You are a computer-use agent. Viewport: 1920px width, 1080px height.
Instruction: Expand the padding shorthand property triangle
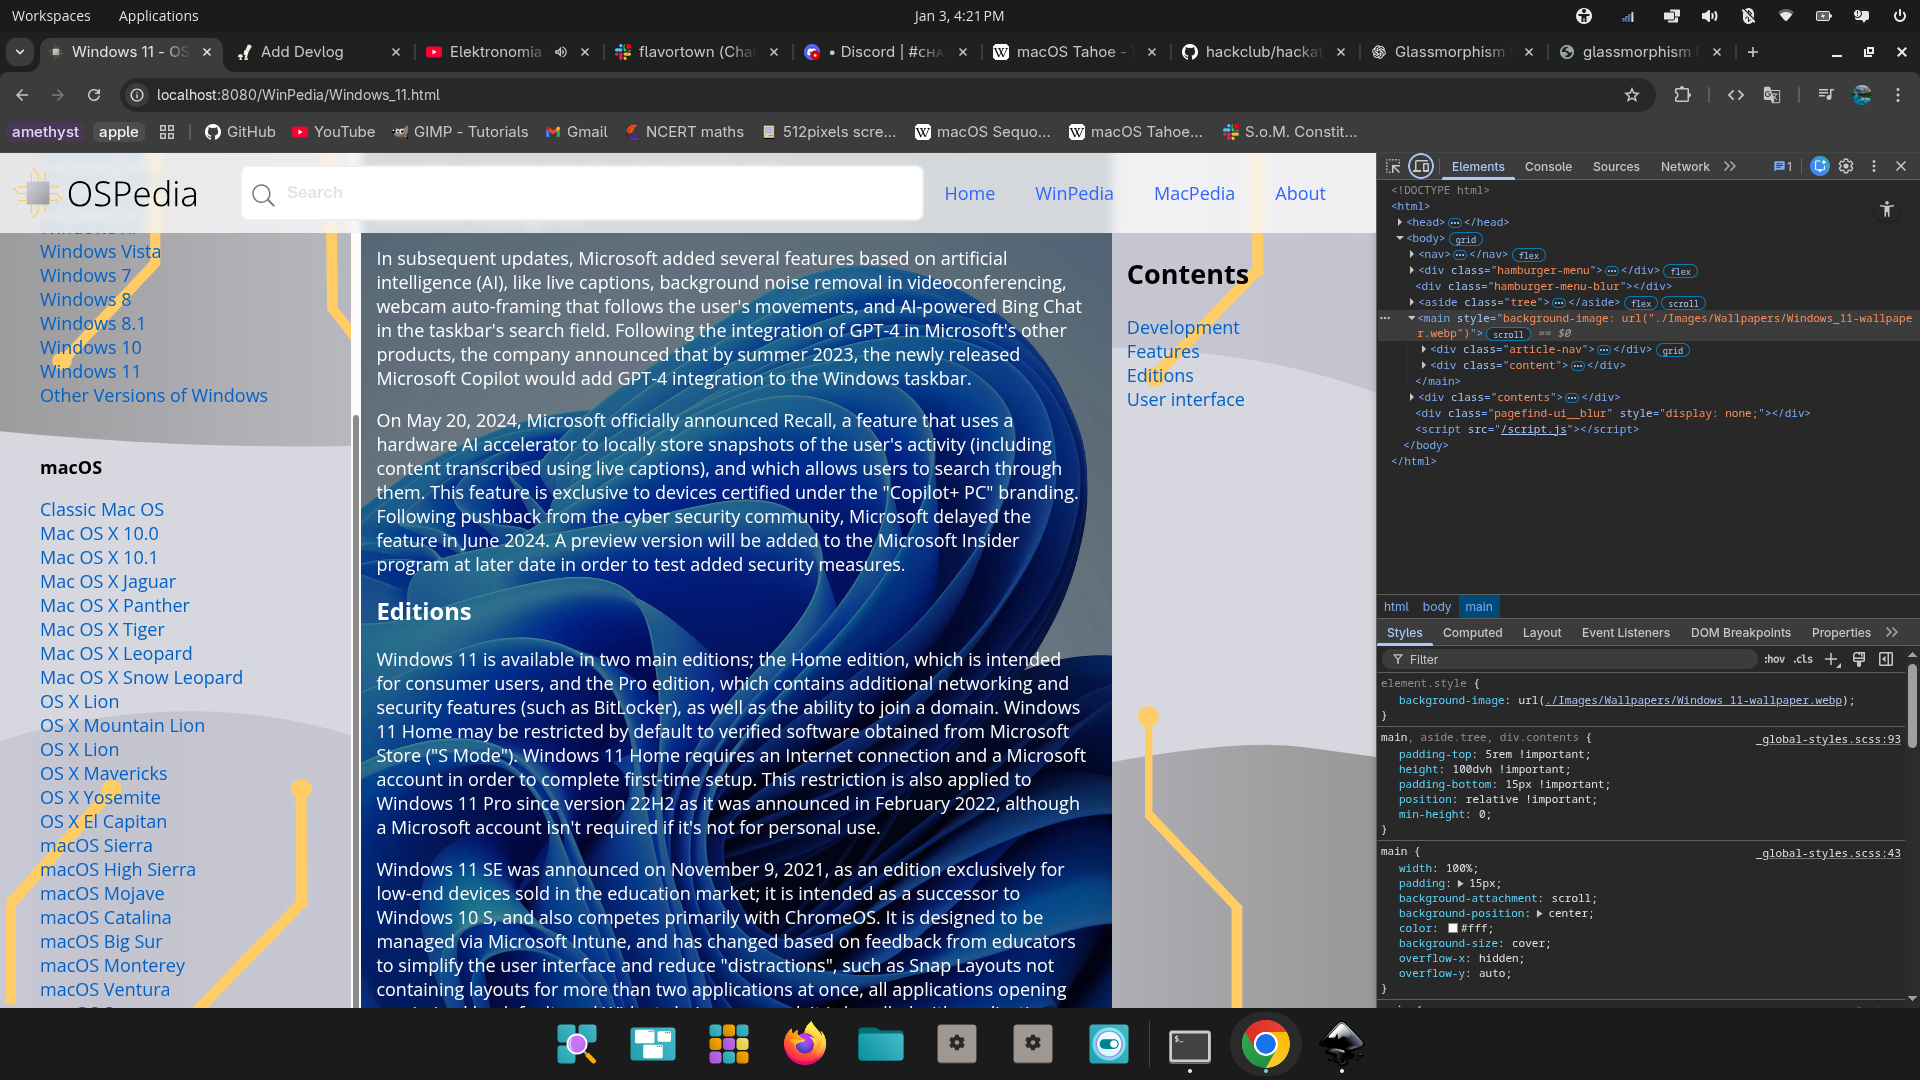[x=1461, y=884]
